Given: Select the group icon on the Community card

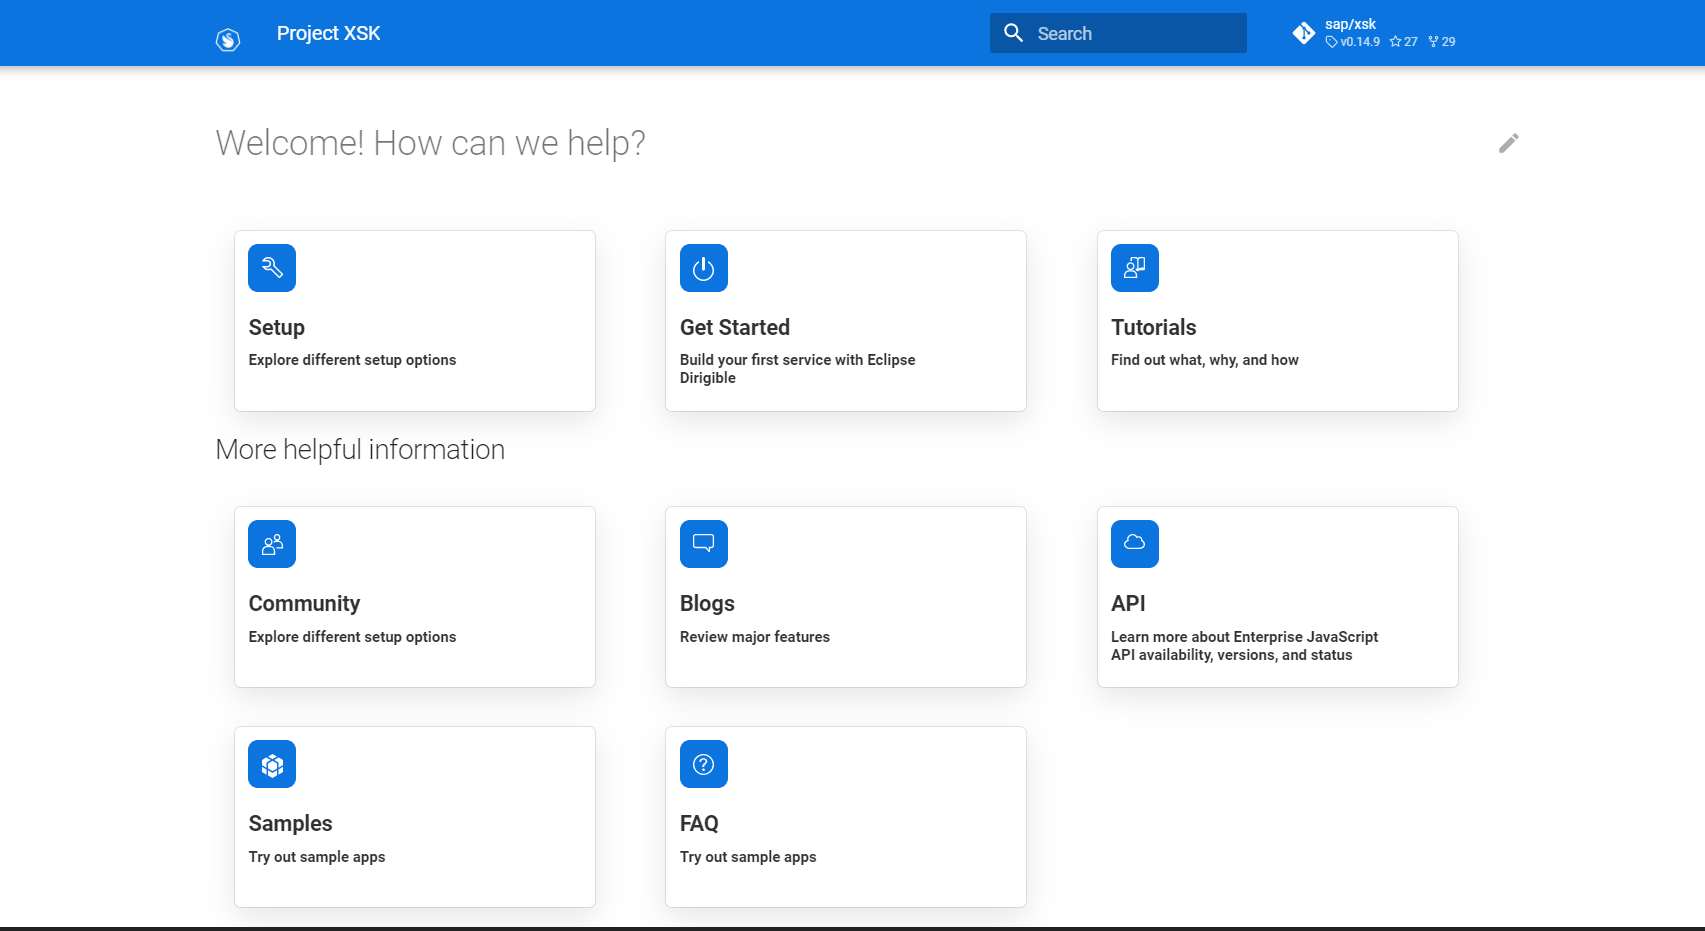Looking at the screenshot, I should [x=271, y=543].
